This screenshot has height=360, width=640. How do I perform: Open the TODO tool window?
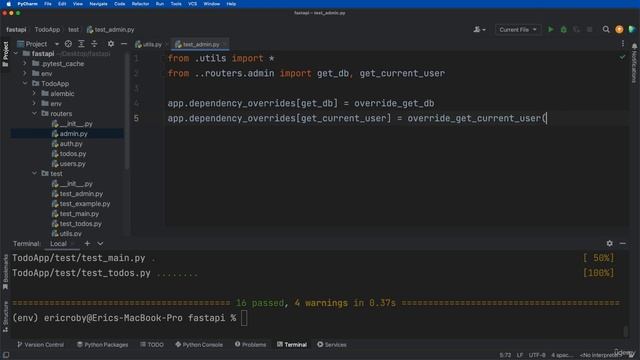[x=152, y=344]
